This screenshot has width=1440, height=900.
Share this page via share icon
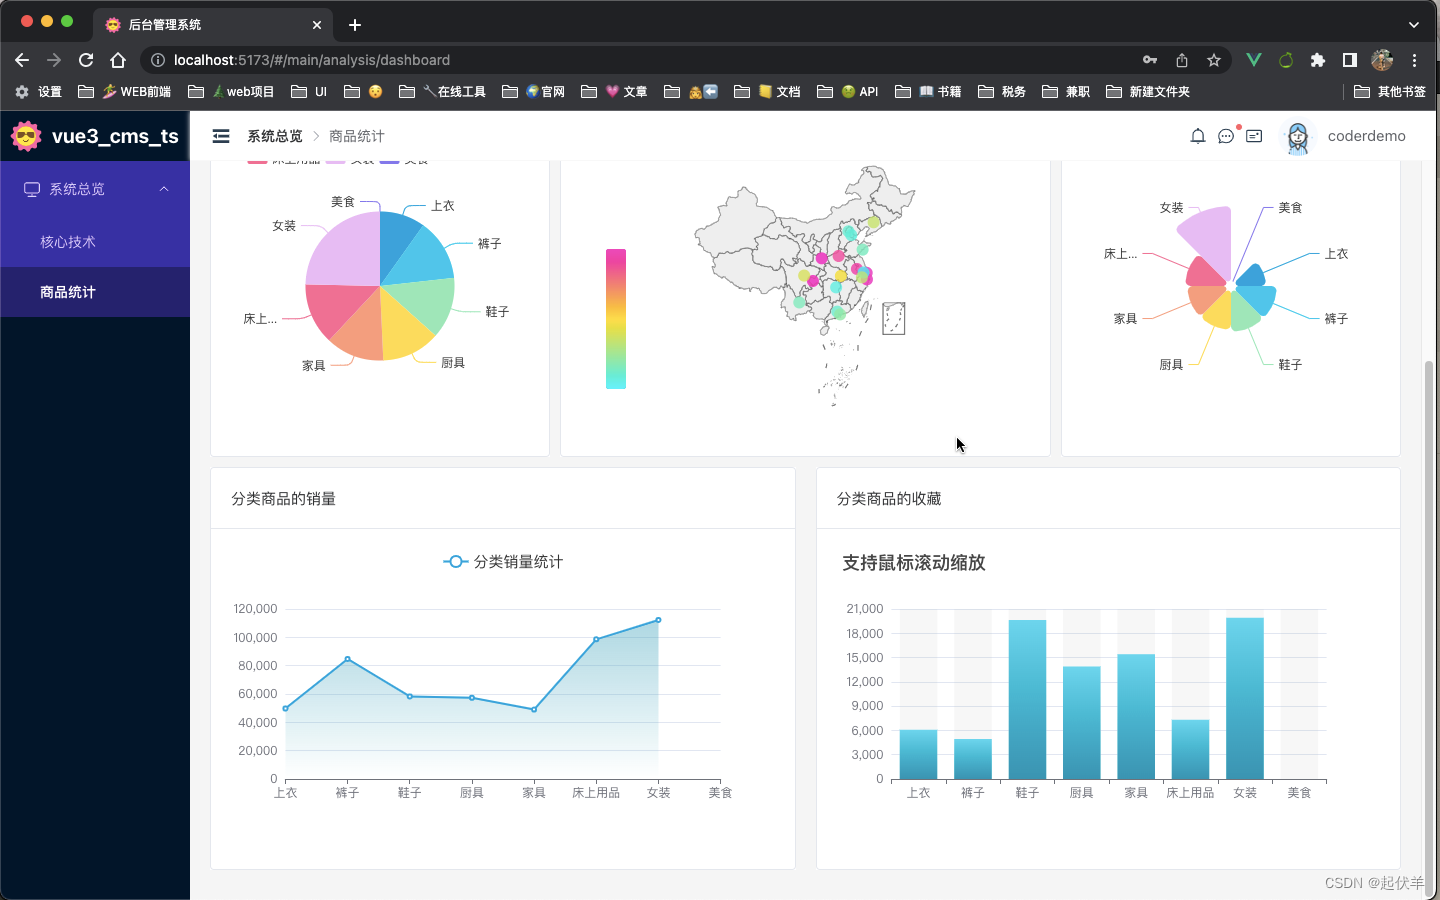click(x=1182, y=60)
